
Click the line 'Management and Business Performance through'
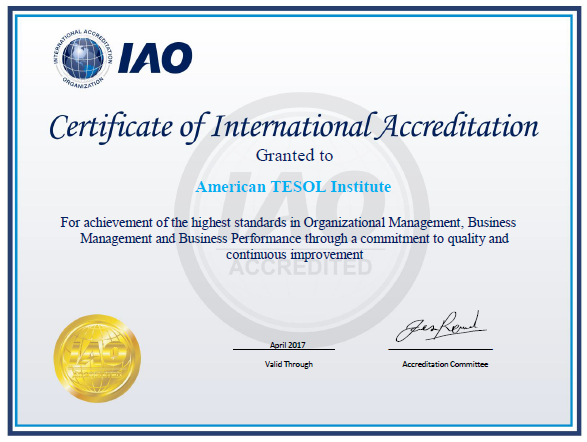coord(294,238)
